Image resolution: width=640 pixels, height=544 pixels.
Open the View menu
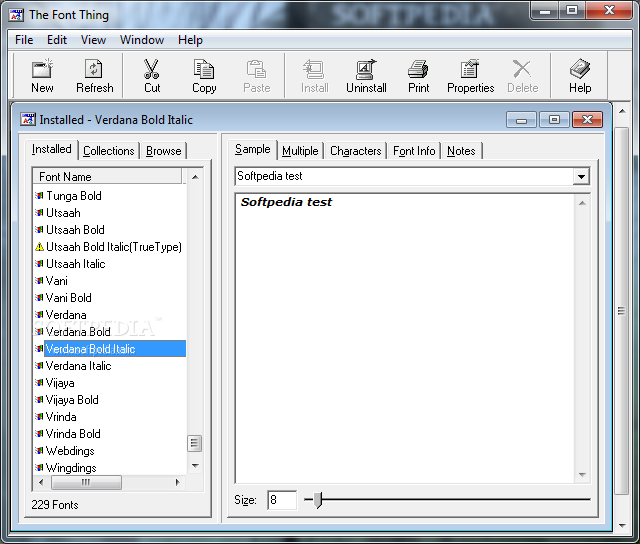point(93,40)
